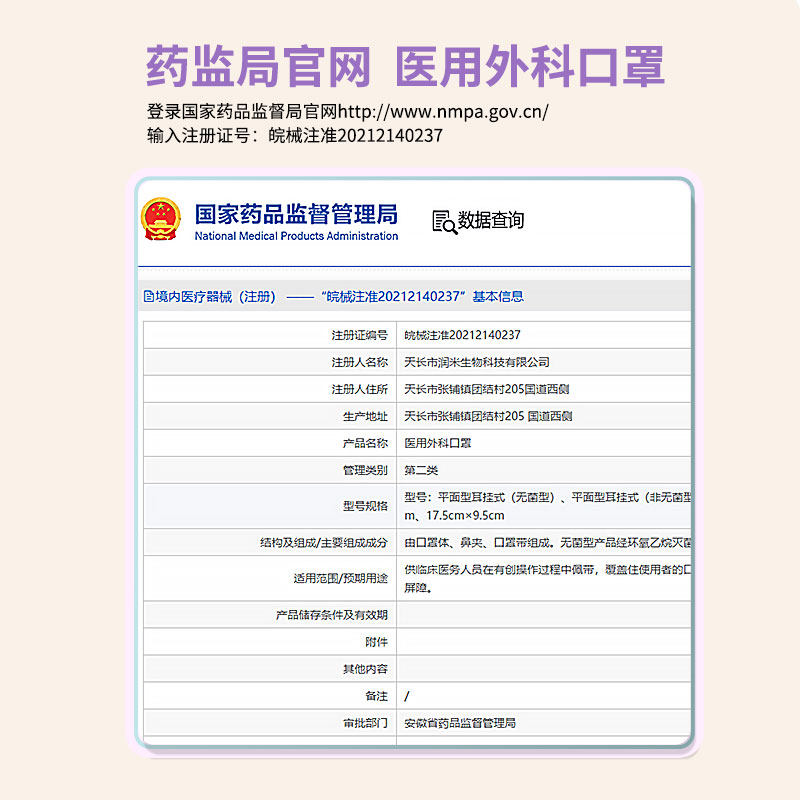Click the 注册人名称 label
The height and width of the screenshot is (800, 800).
359,362
